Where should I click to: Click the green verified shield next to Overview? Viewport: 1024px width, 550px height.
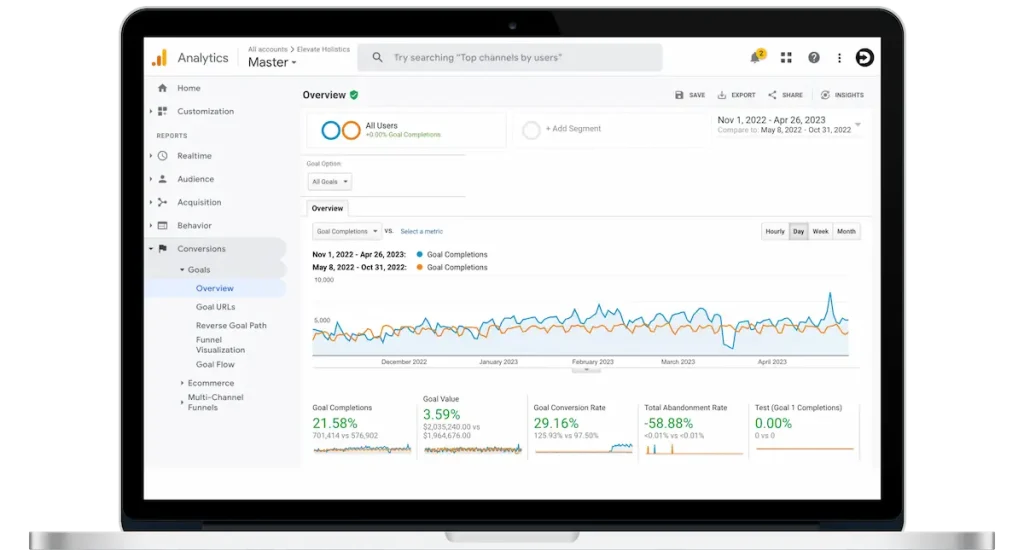tap(354, 95)
